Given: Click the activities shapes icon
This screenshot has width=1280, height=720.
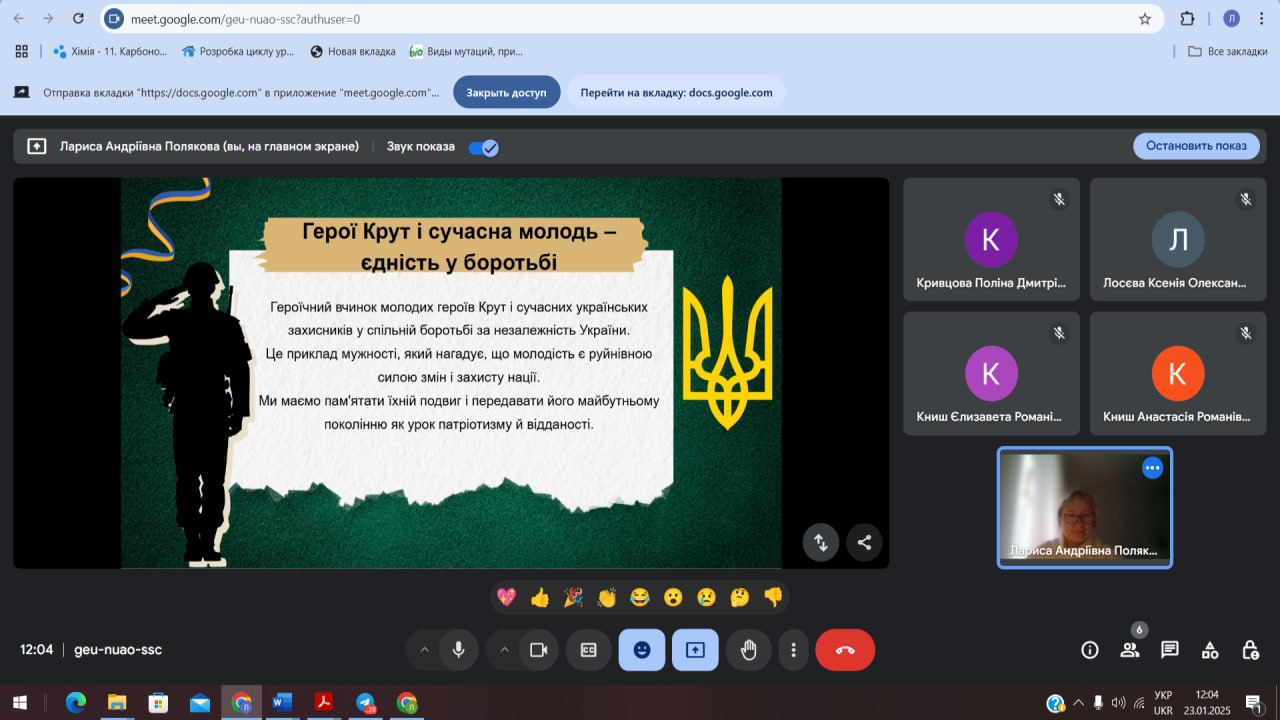Looking at the screenshot, I should click(x=1210, y=650).
